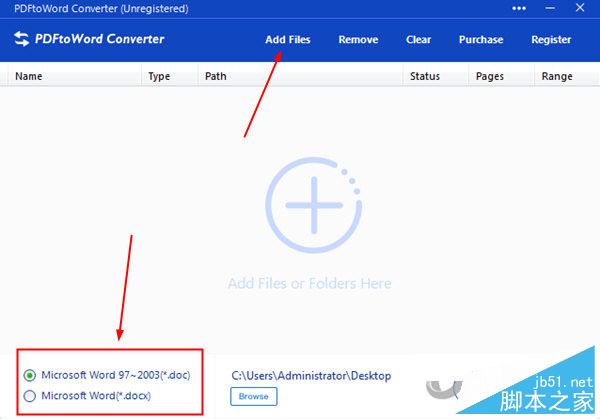Image resolution: width=600 pixels, height=419 pixels.
Task: Open the three-dots options menu in title bar
Action: [519, 8]
